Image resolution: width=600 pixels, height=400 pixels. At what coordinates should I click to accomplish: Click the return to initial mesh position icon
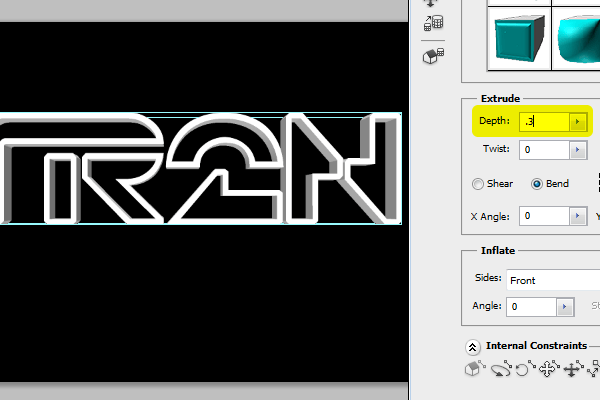click(x=434, y=56)
